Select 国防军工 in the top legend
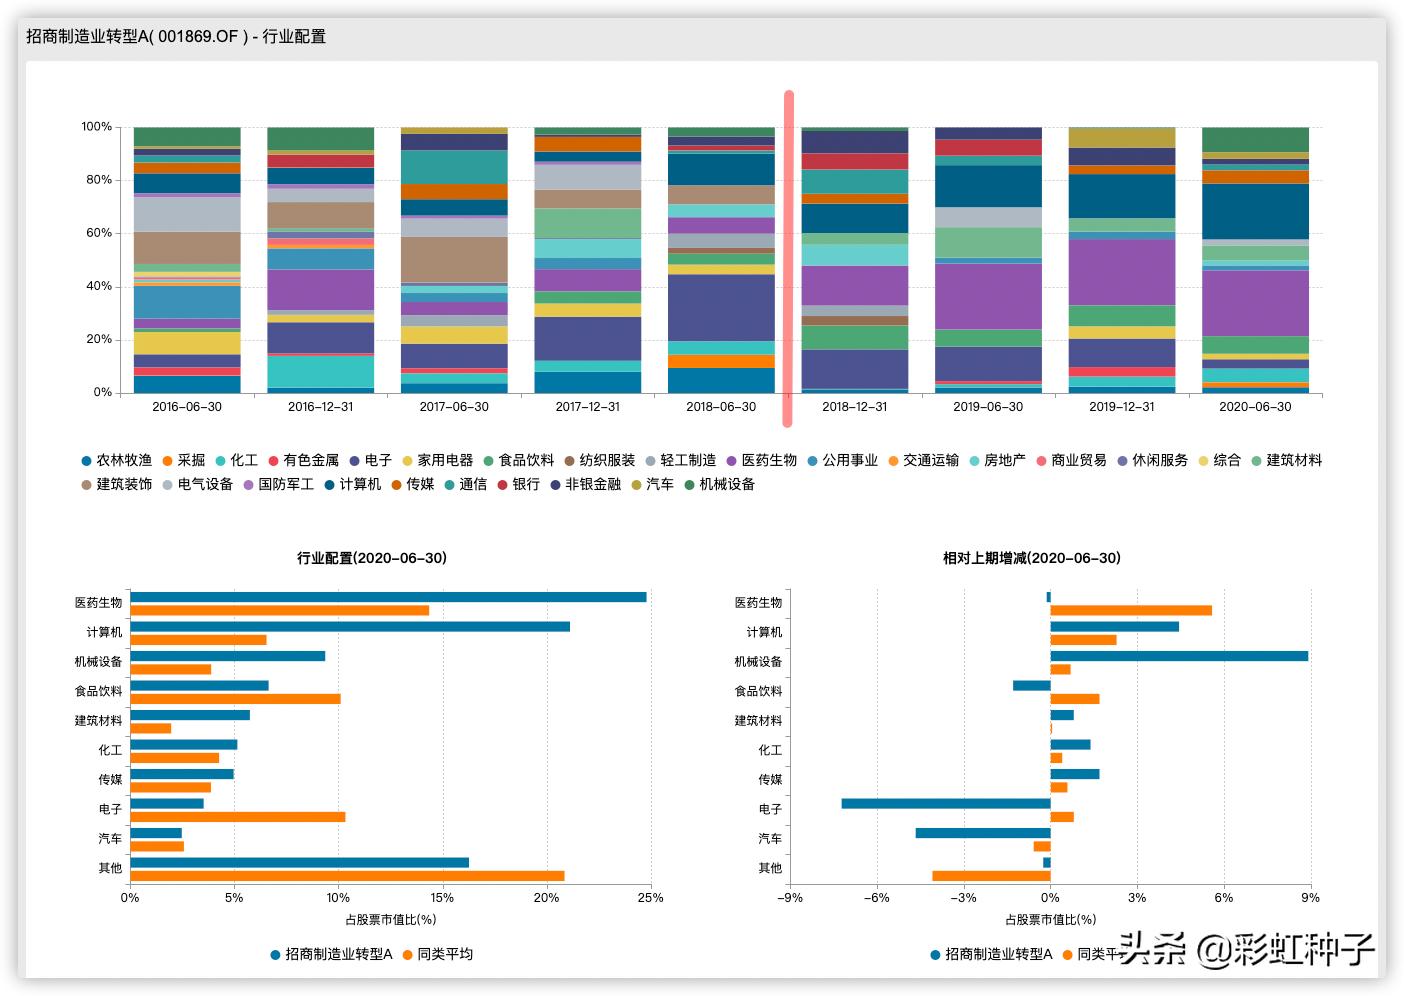Viewport: 1404px width, 996px height. [278, 484]
